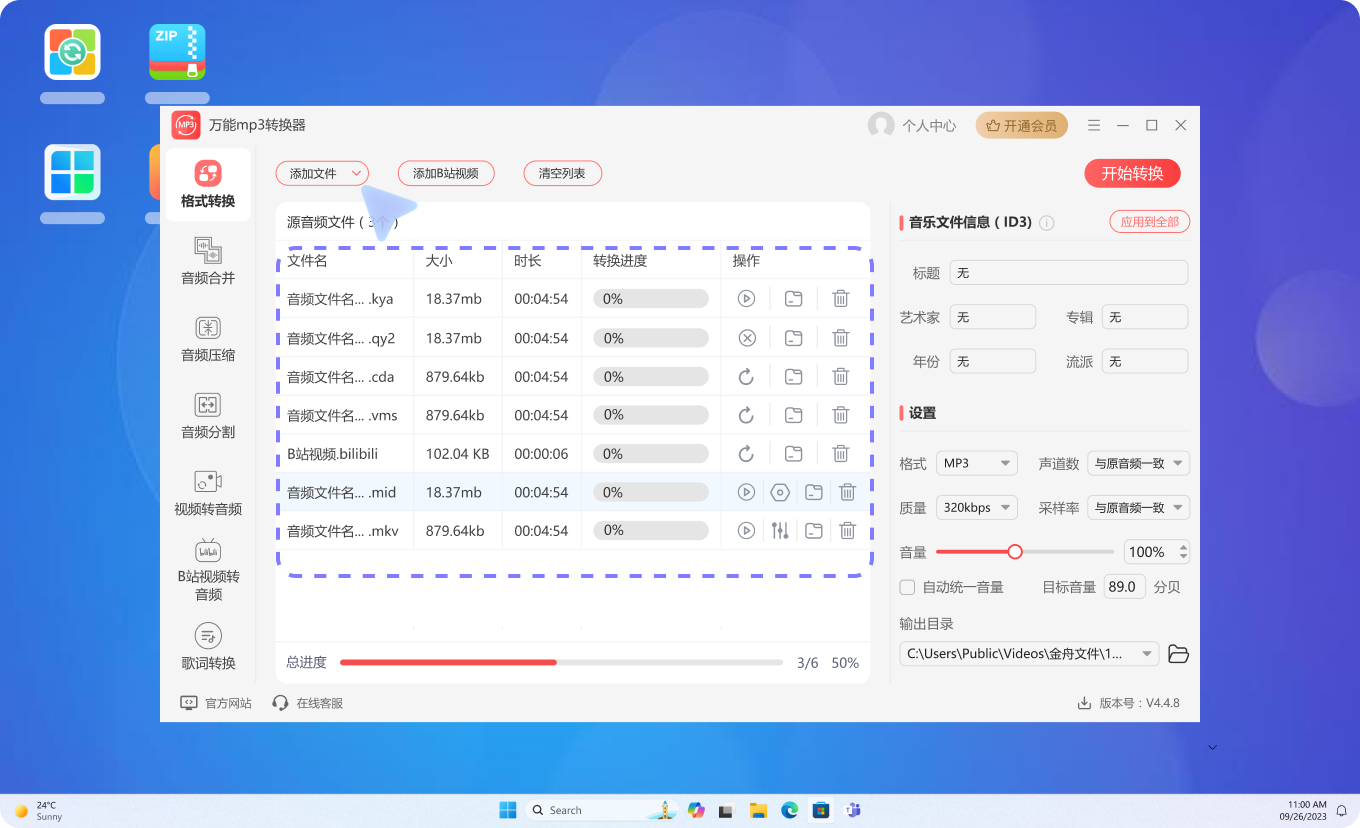Play the 音频文件名....kya audio file
This screenshot has width=1360, height=828.
[745, 298]
